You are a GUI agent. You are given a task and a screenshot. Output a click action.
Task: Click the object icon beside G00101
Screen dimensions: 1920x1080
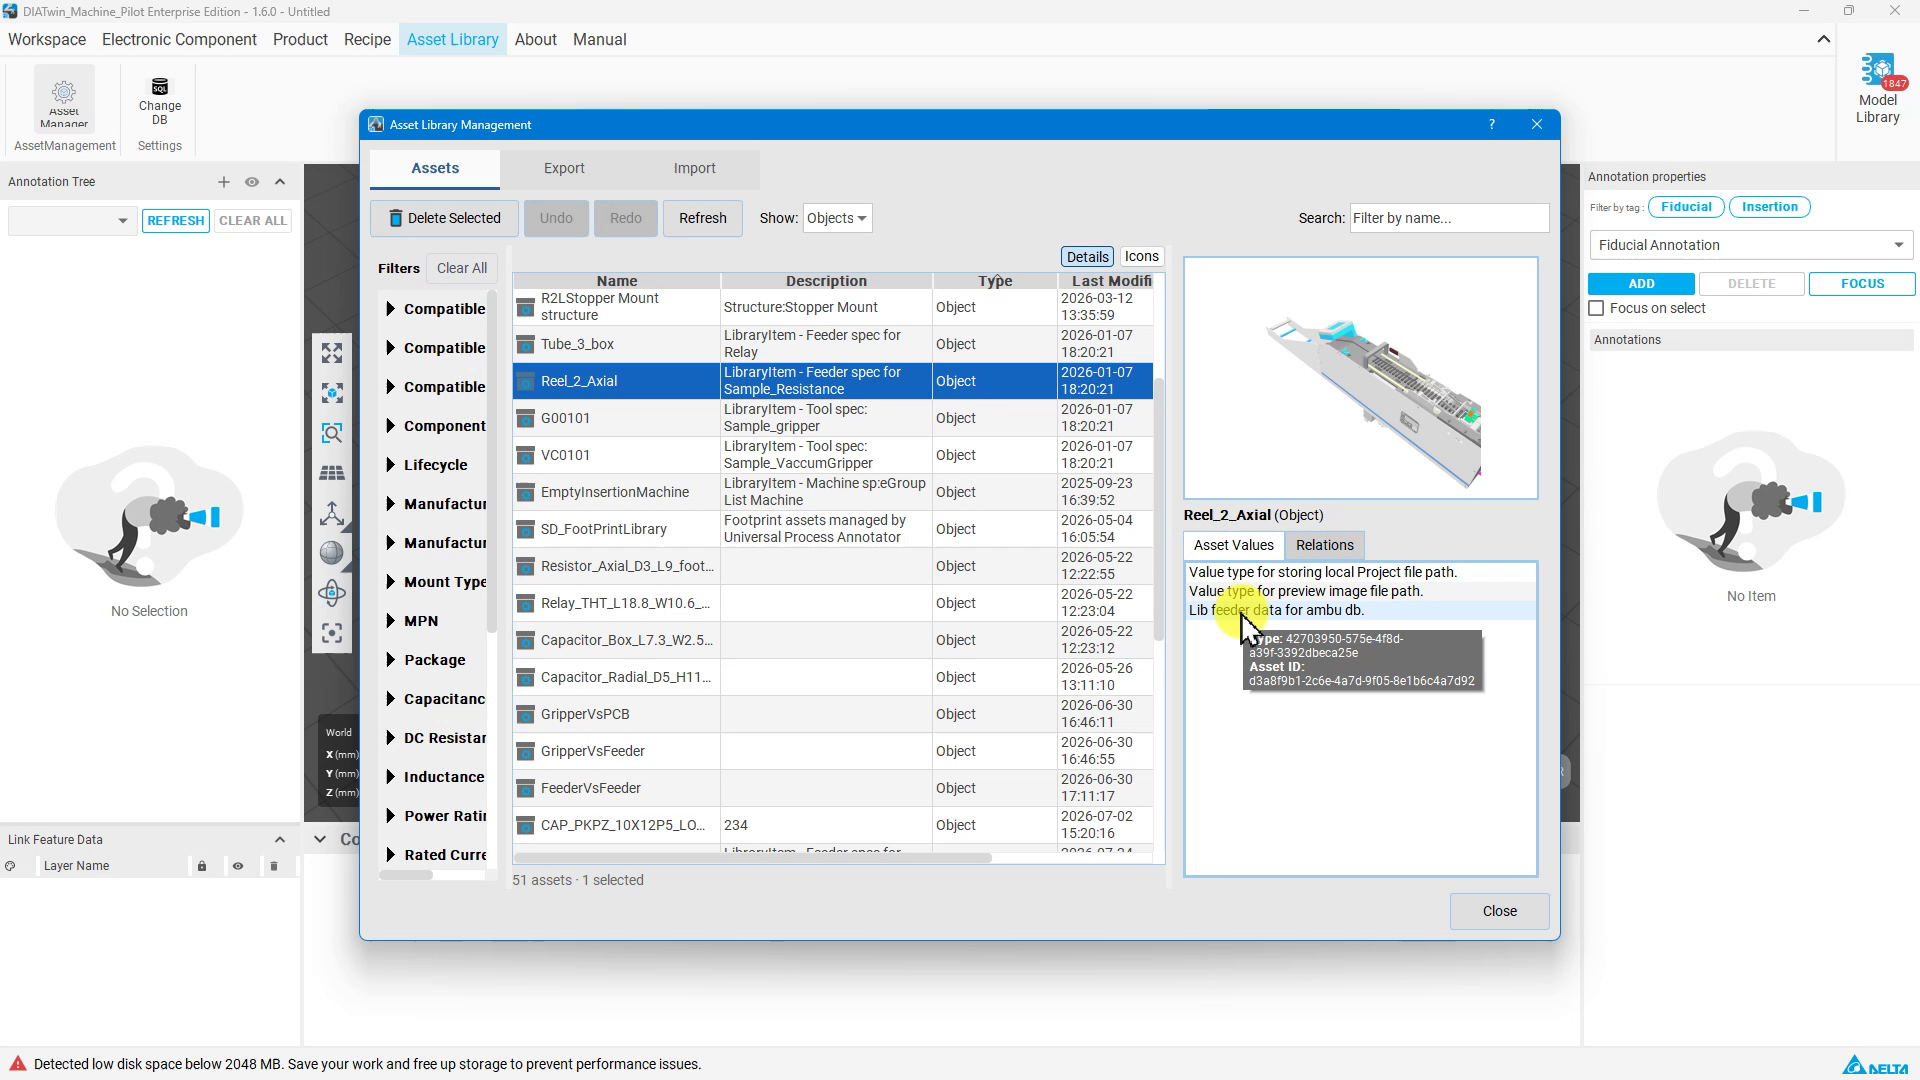pyautogui.click(x=525, y=418)
